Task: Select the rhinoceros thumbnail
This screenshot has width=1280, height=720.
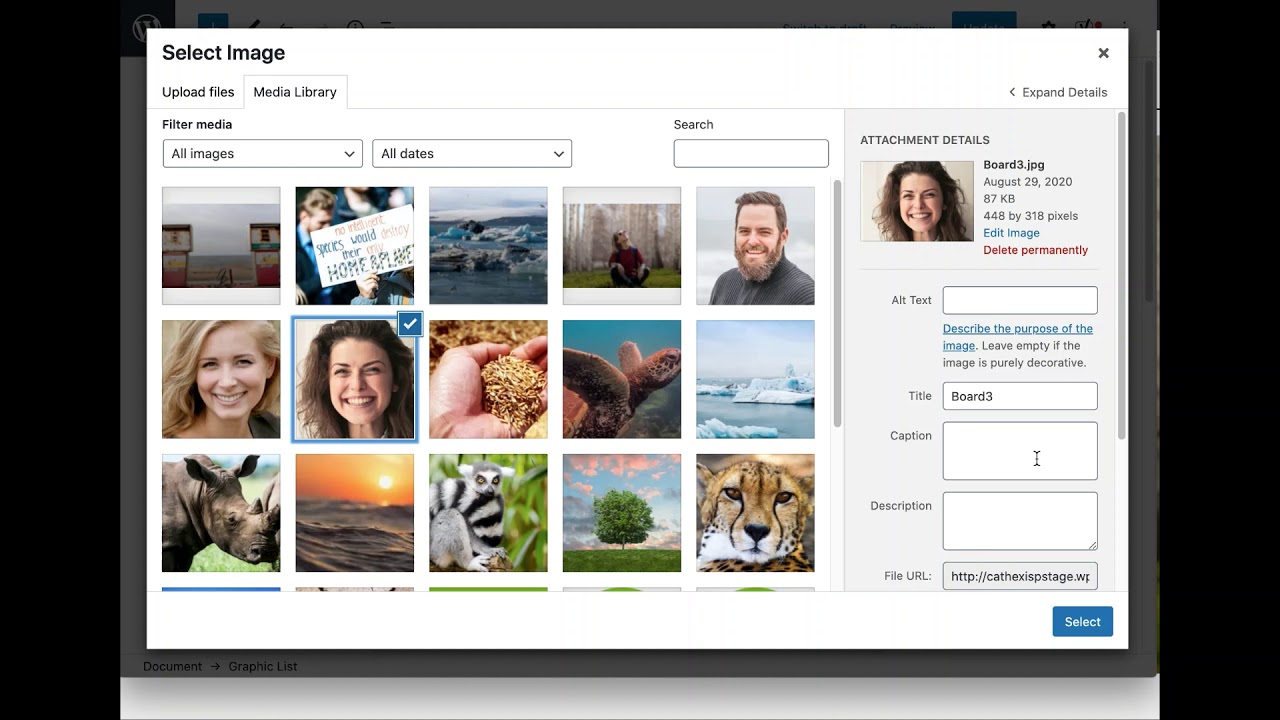Action: pyautogui.click(x=221, y=513)
